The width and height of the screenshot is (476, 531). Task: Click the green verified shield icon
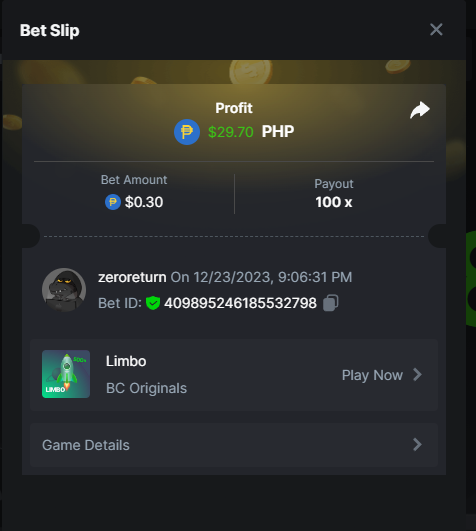coord(153,303)
